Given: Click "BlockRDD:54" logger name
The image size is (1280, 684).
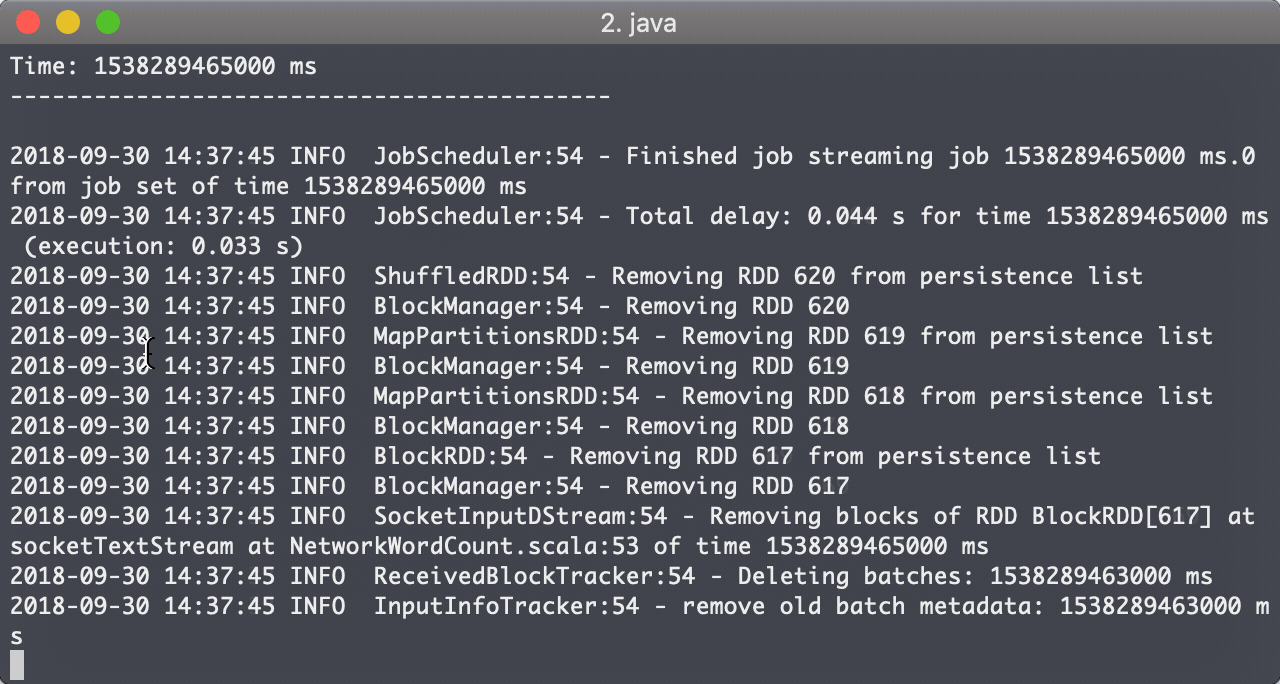Looking at the screenshot, I should [x=451, y=457].
